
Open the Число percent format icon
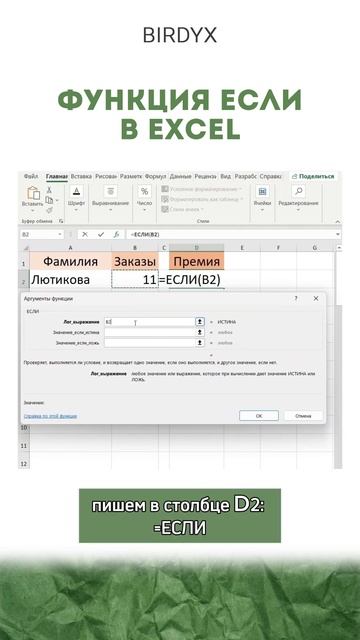click(144, 191)
